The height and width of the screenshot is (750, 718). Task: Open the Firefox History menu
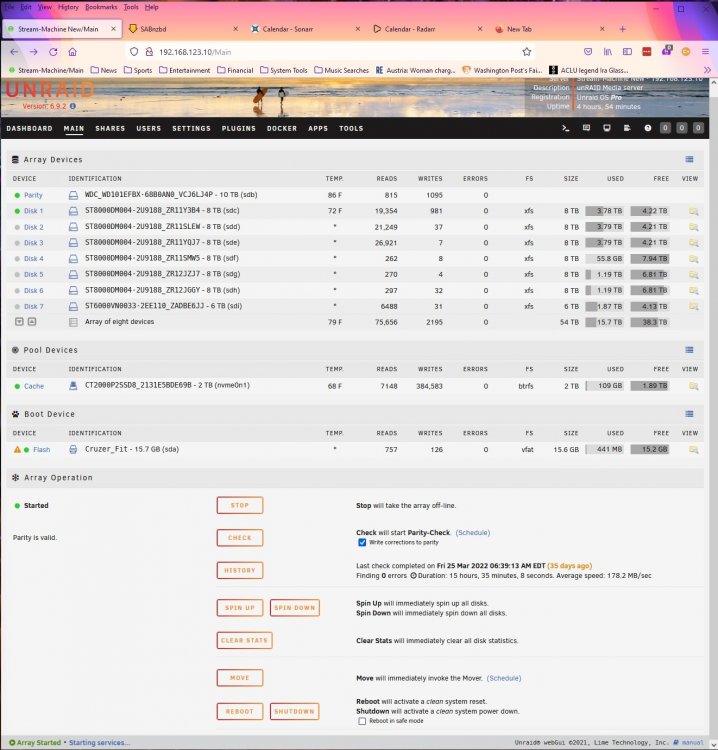click(68, 7)
